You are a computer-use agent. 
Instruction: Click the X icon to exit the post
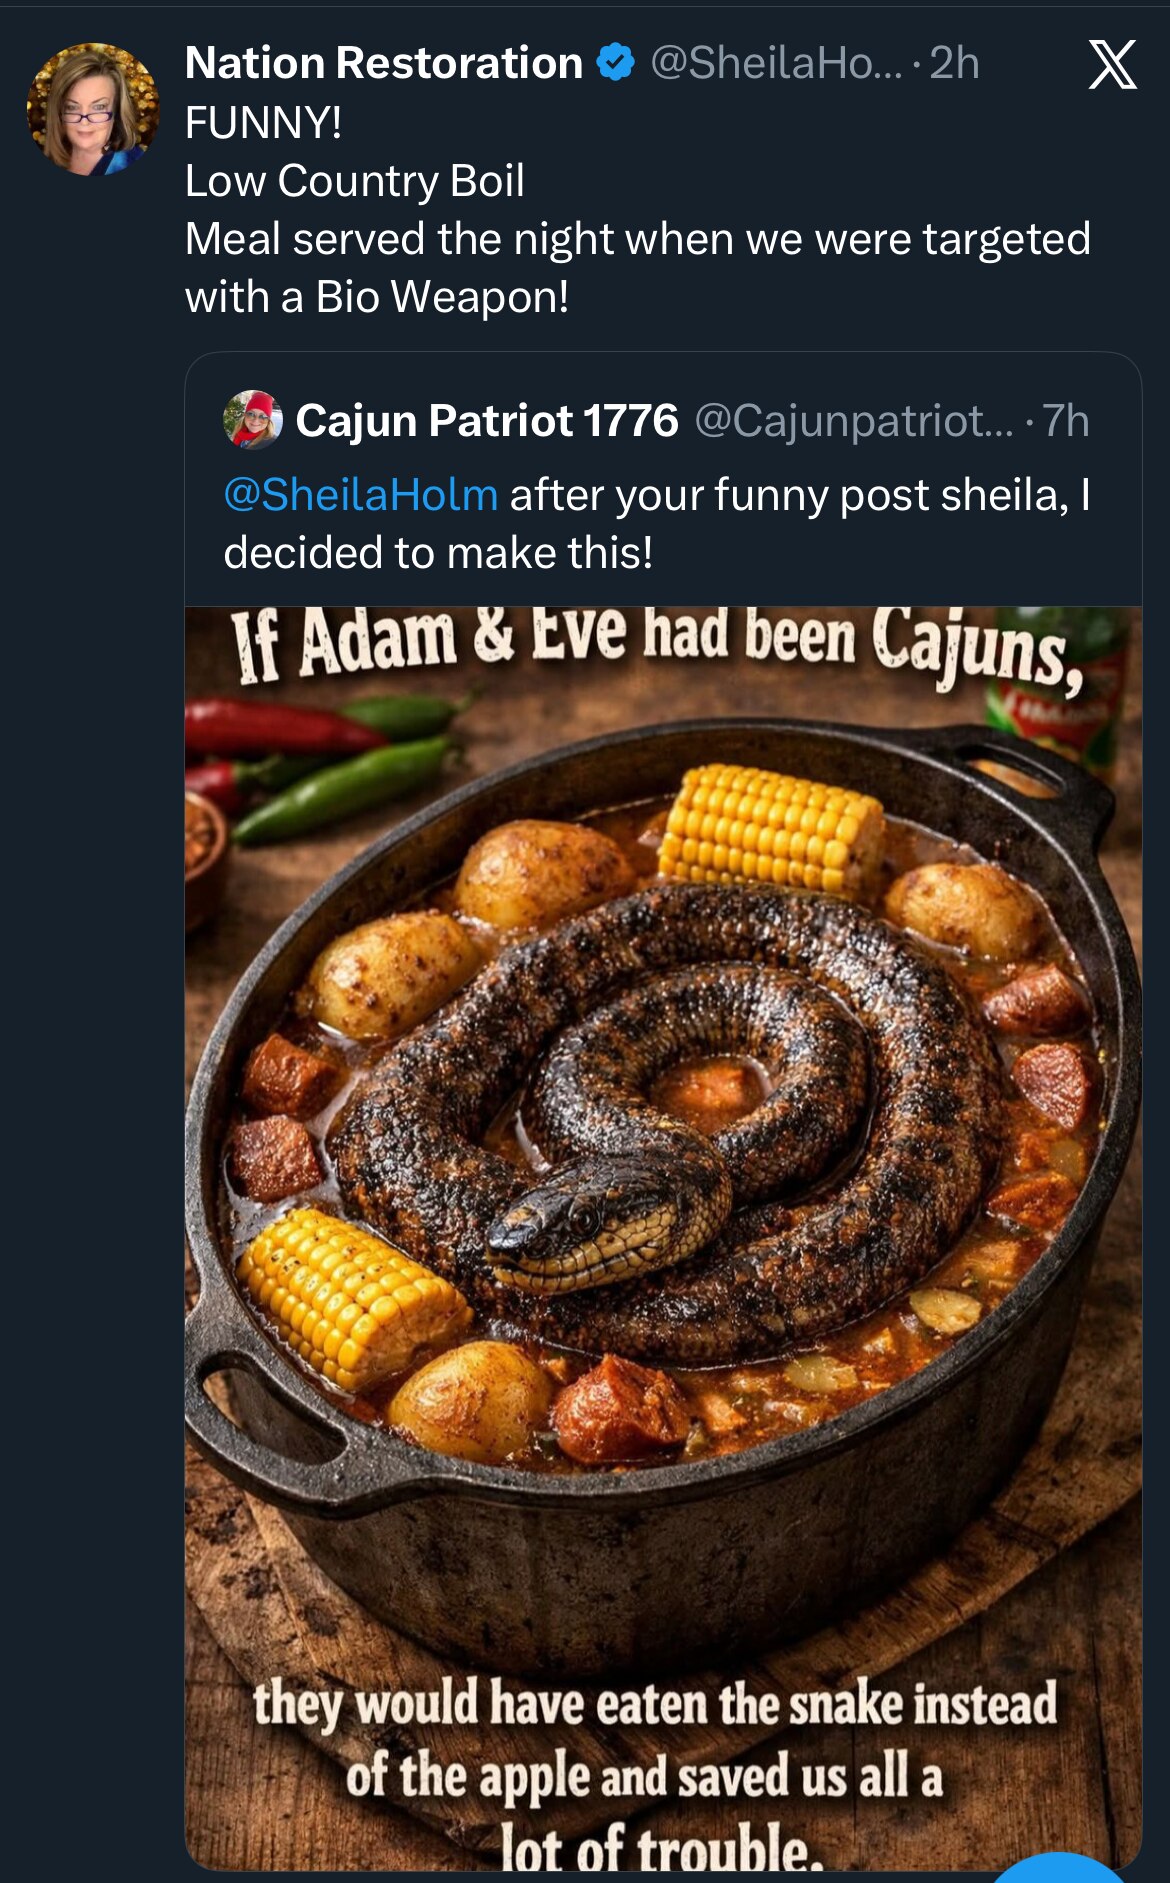tap(1113, 66)
